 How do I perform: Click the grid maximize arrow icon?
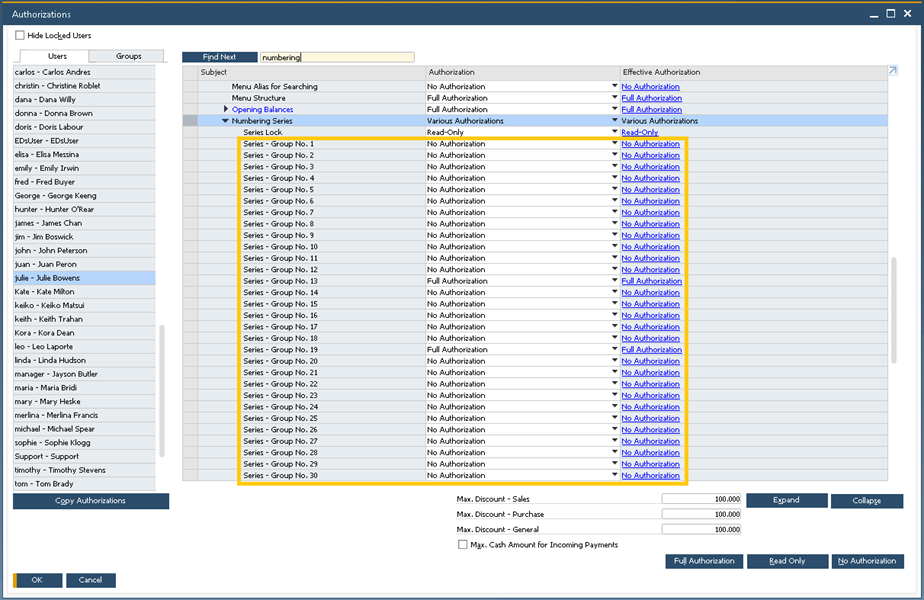892,71
